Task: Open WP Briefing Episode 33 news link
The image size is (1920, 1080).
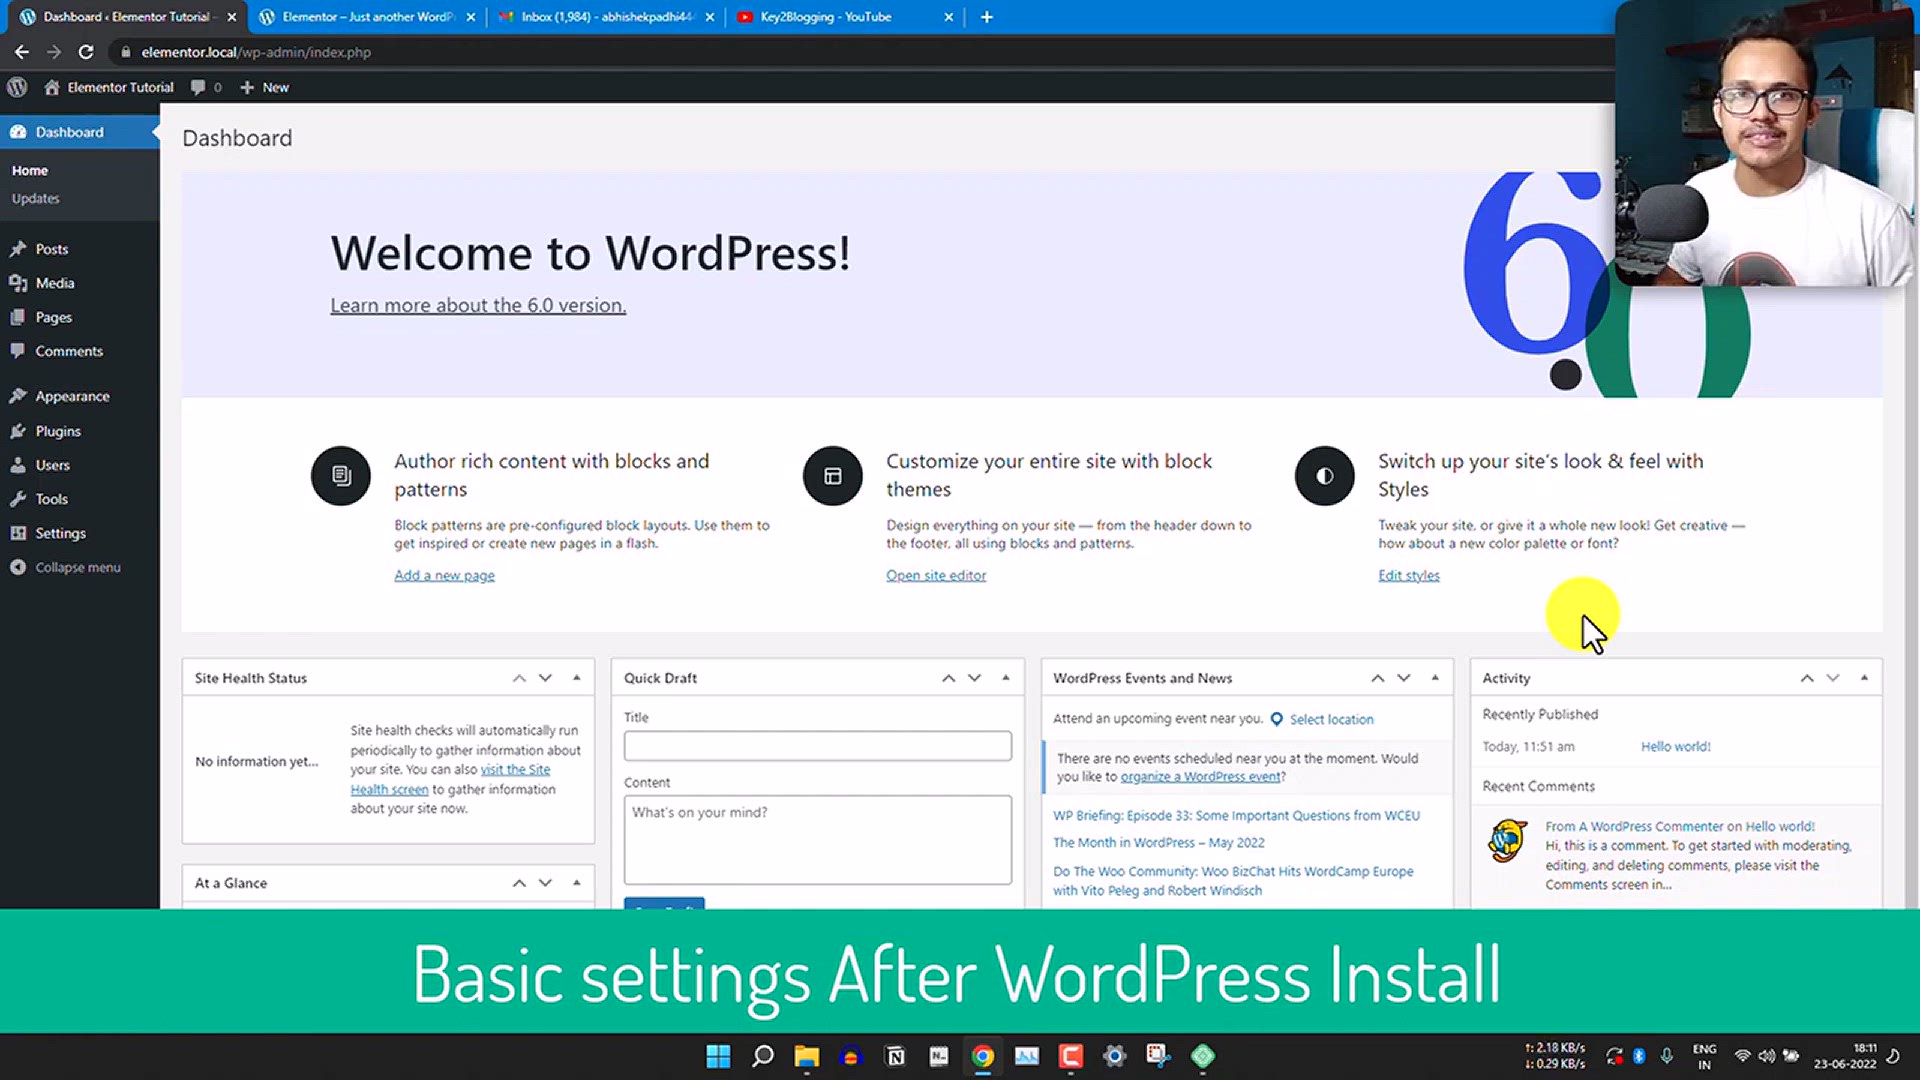Action: [x=1236, y=816]
